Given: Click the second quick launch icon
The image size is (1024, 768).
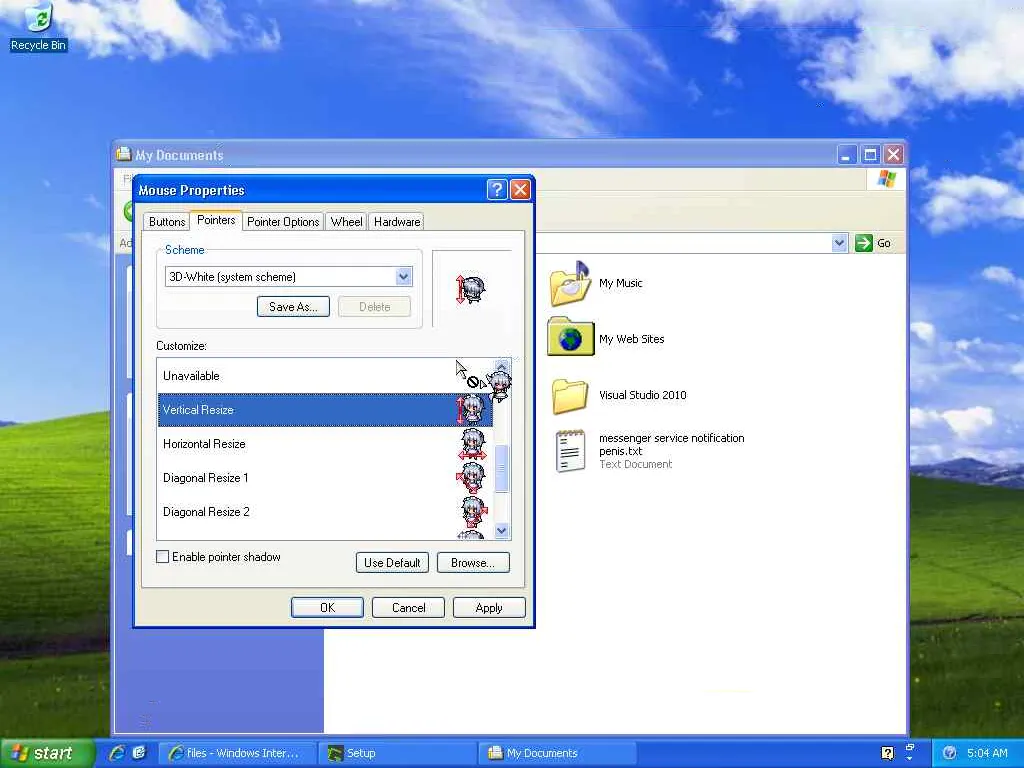Looking at the screenshot, I should coord(139,753).
